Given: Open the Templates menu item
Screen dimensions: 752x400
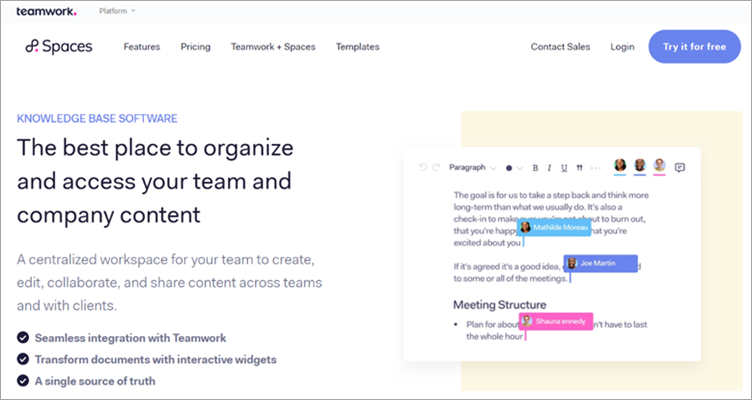Looking at the screenshot, I should click(357, 47).
